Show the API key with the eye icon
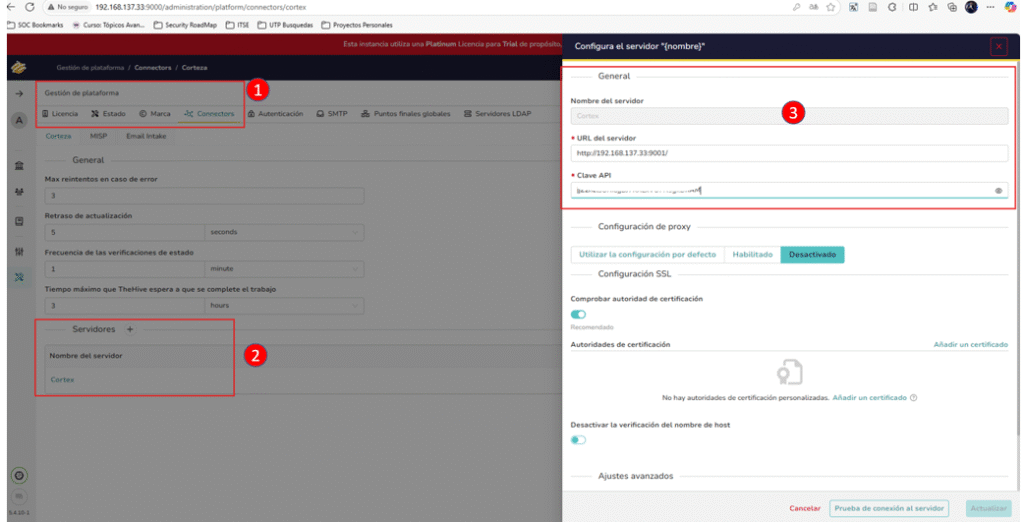Screen dimensions: 1024x522 click(x=999, y=191)
